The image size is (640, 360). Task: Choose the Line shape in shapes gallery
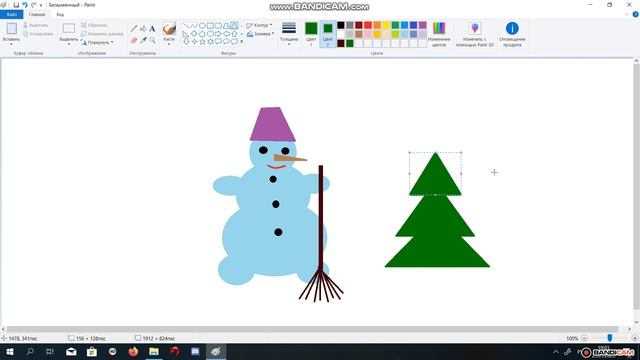click(x=186, y=26)
